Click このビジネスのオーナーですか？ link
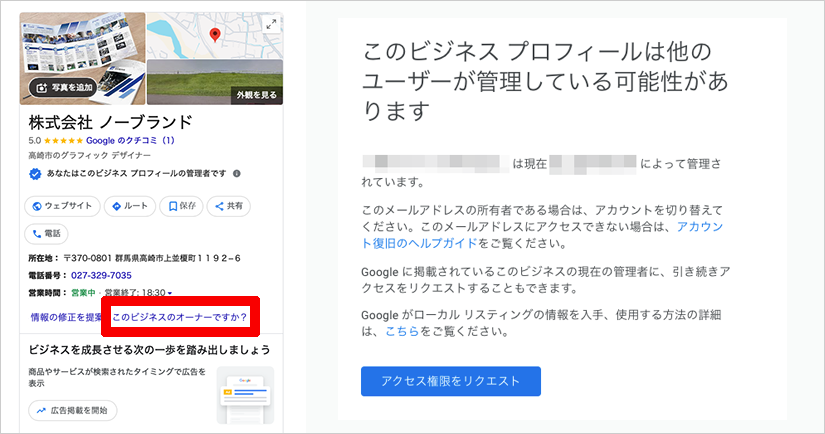 [179, 317]
